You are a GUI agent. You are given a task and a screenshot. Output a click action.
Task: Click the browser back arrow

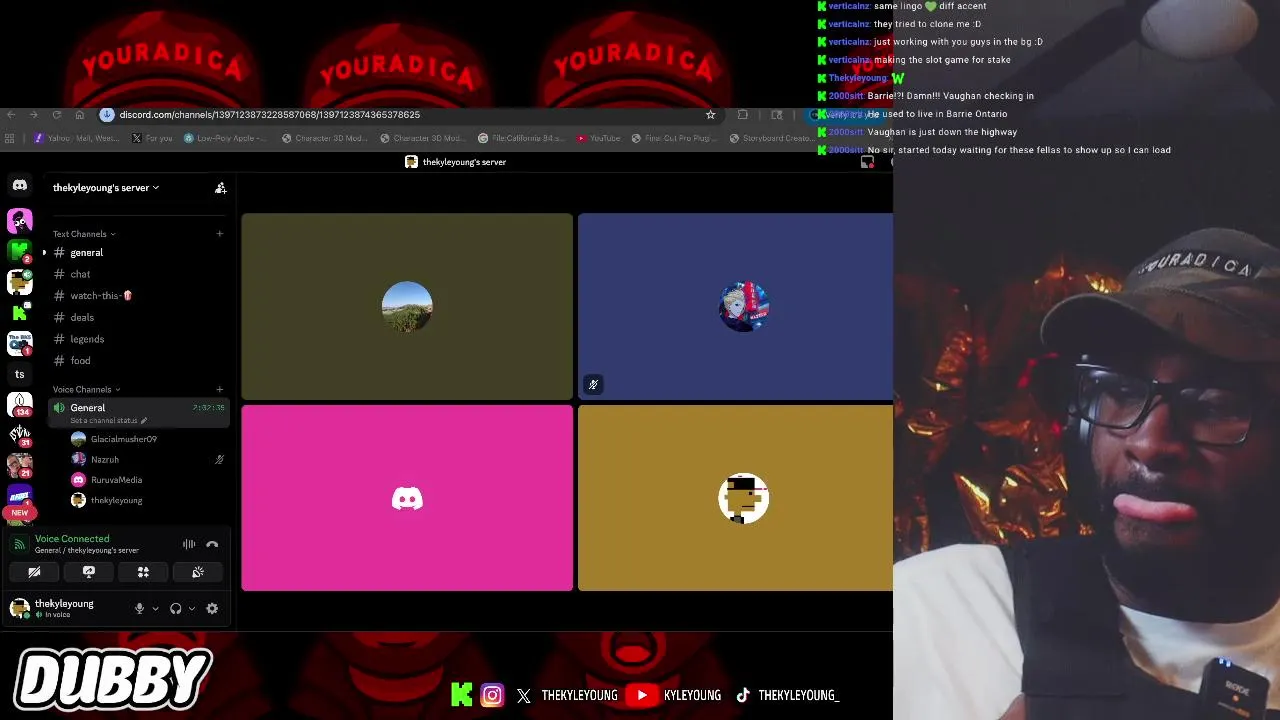coord(10,115)
